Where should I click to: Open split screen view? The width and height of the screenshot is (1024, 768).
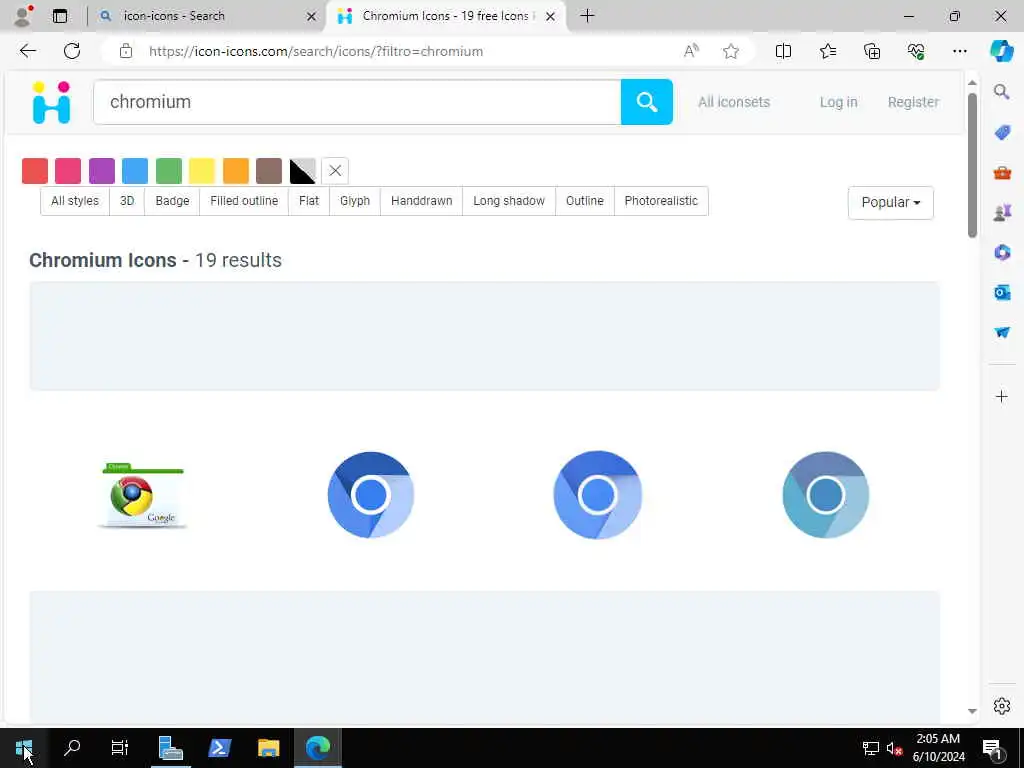coord(783,51)
